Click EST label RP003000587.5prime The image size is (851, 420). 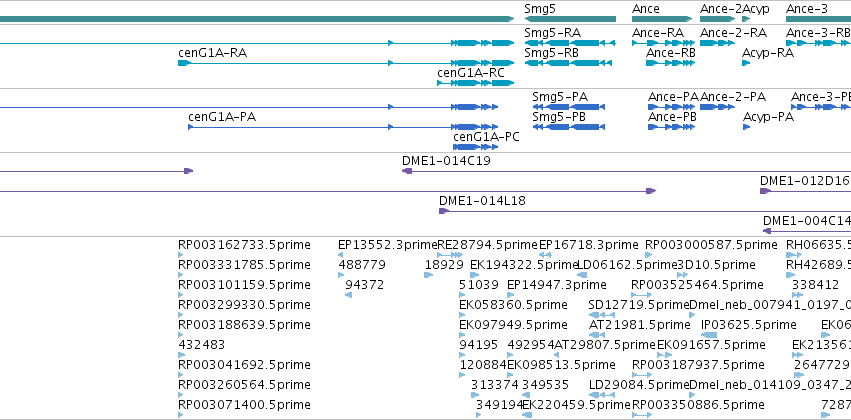[711, 245]
